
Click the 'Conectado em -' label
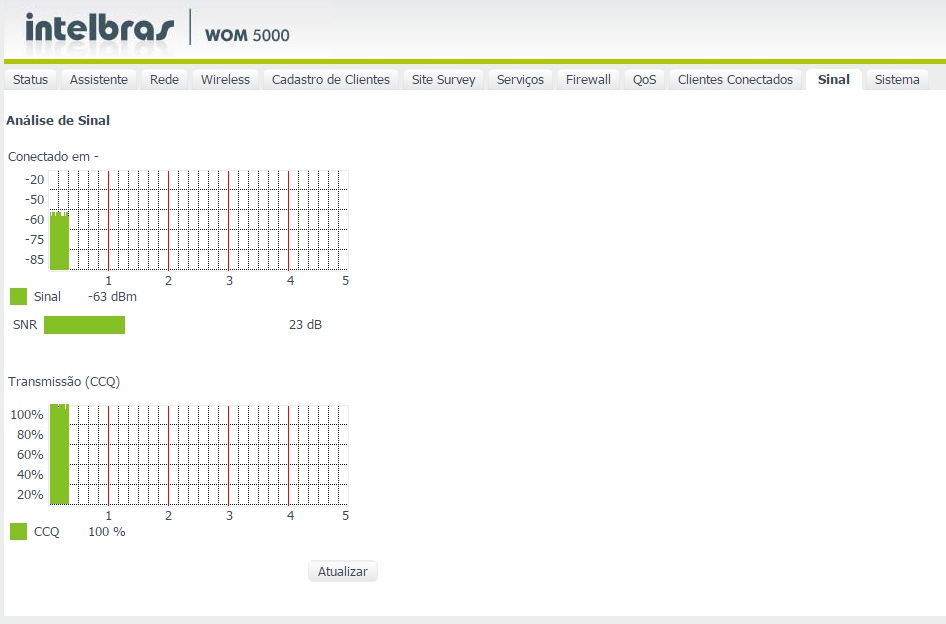coord(53,156)
